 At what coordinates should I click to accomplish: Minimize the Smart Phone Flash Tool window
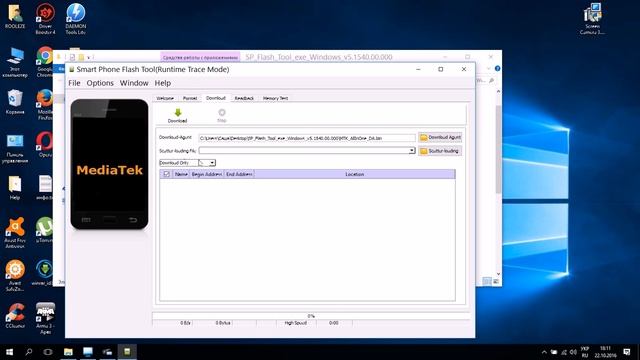(418, 69)
